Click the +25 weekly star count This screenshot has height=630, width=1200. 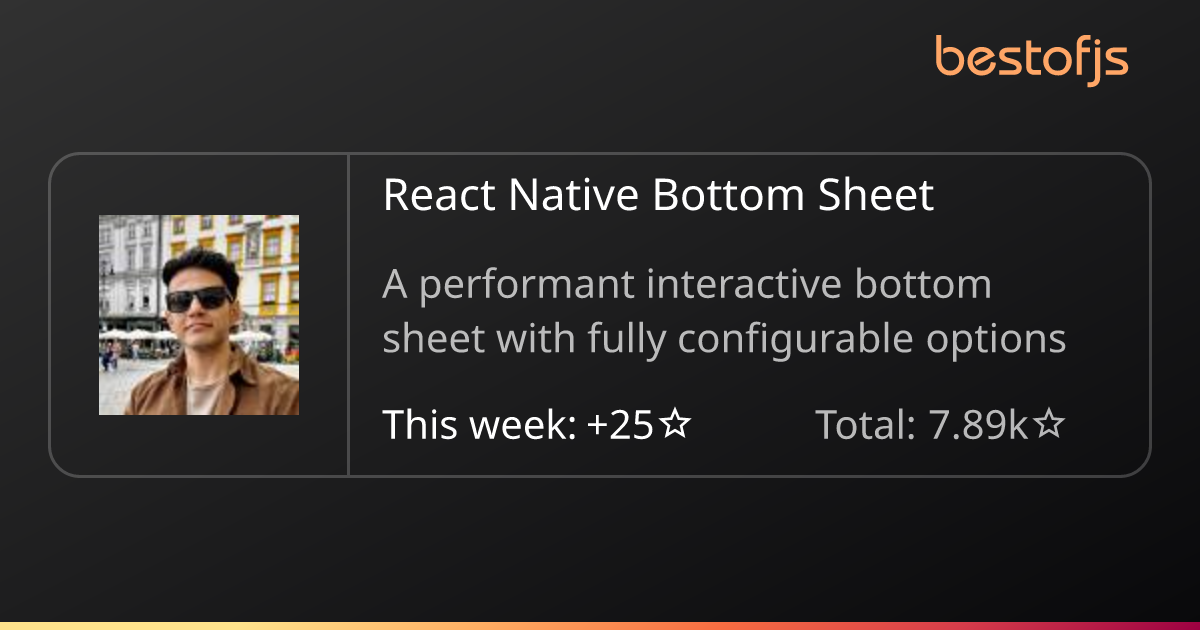[620, 426]
